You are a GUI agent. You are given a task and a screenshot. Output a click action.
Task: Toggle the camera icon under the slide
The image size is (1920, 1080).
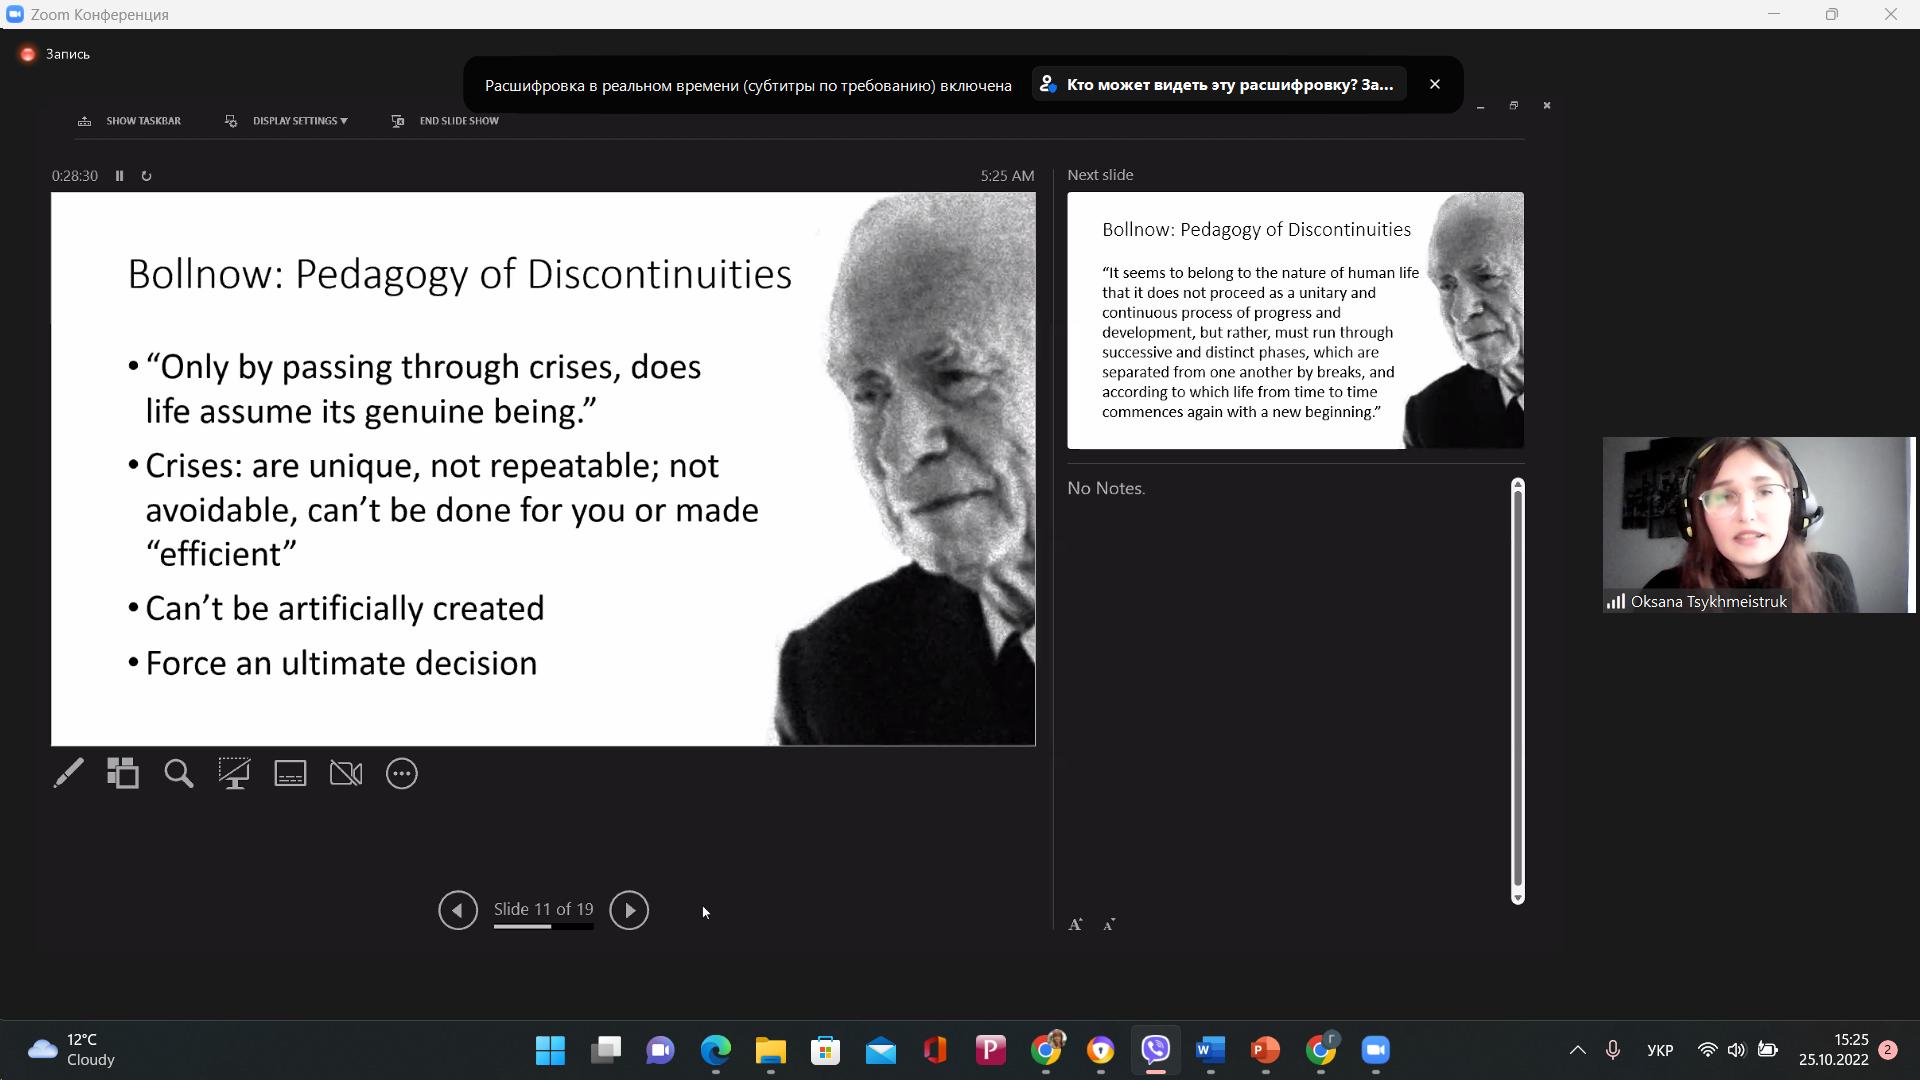[346, 773]
